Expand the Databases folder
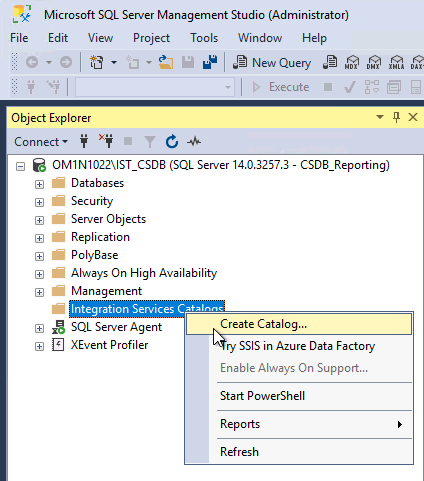 pos(39,184)
